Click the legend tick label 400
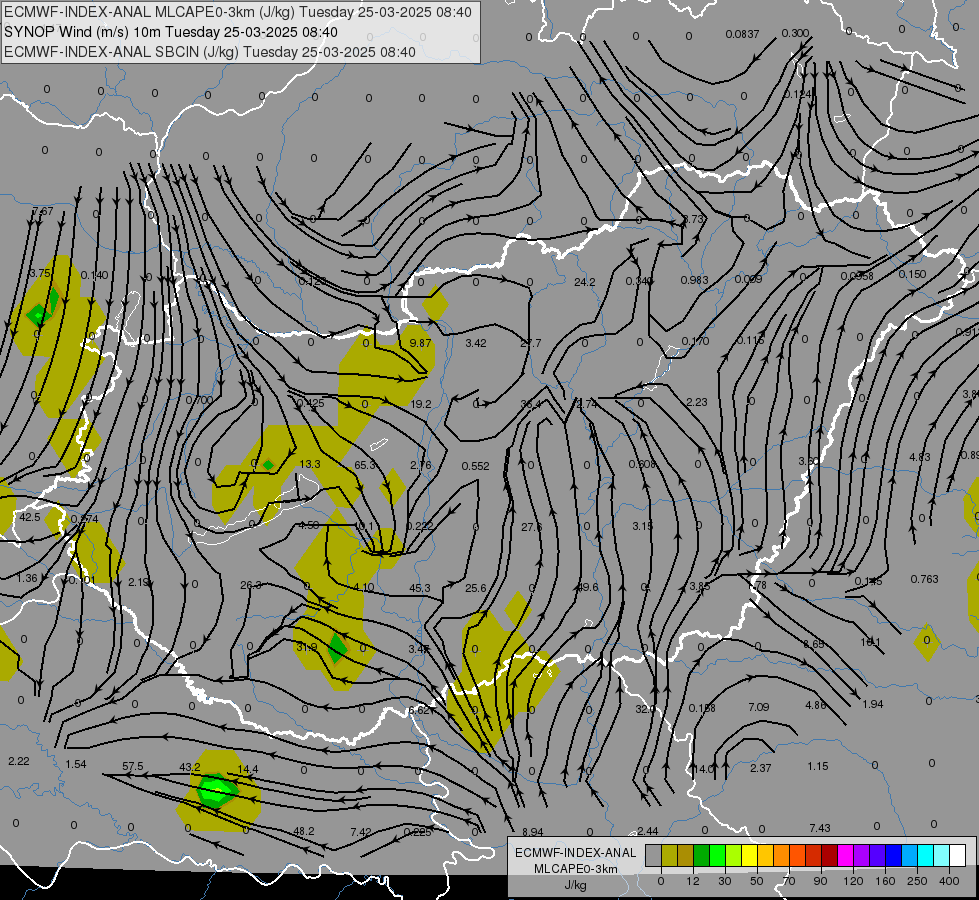Screen dimensions: 979x900 pos(949,881)
